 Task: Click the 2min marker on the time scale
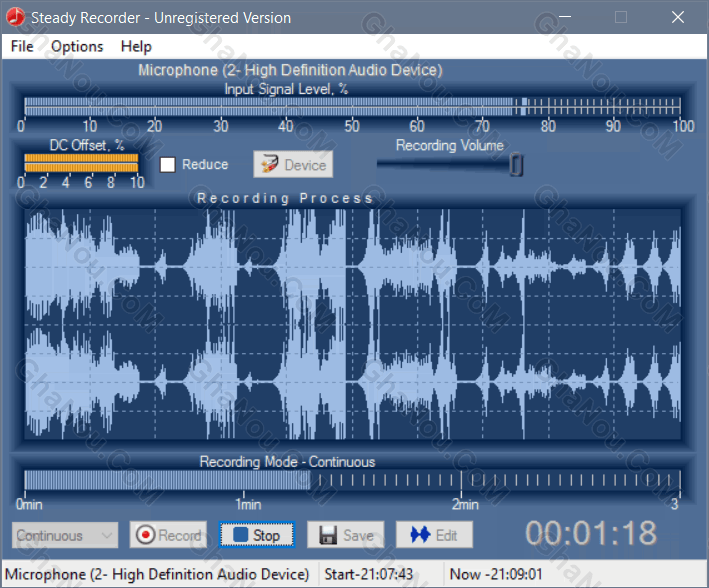pos(465,504)
